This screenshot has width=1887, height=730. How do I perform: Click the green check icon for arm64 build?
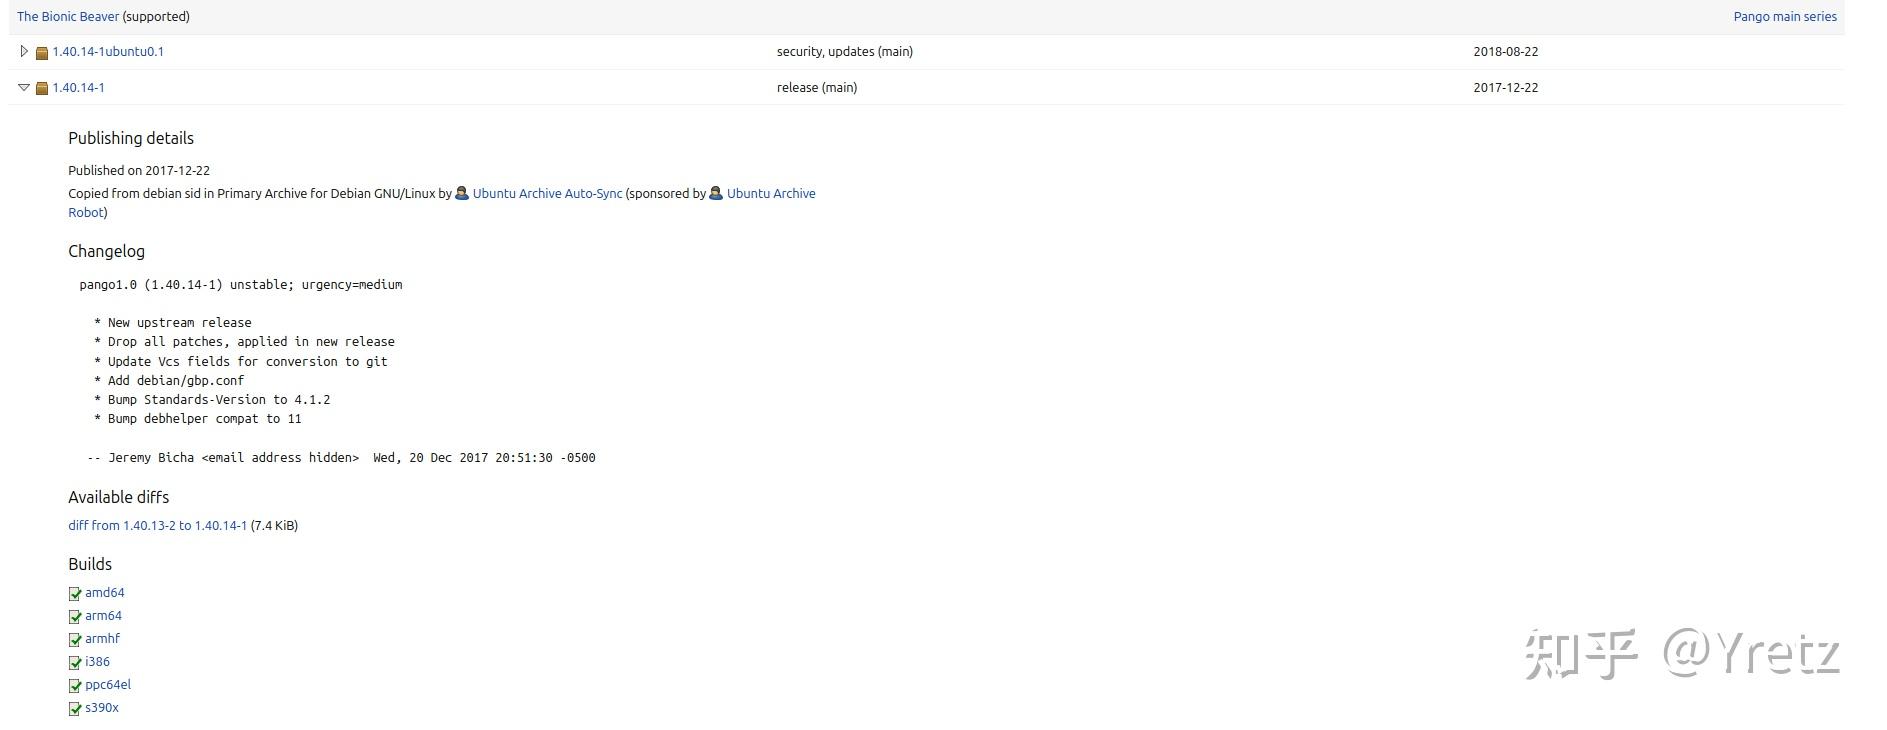(x=75, y=617)
